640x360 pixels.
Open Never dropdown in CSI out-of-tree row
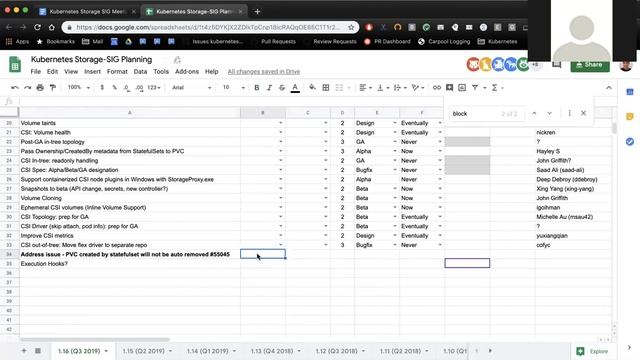(x=440, y=245)
